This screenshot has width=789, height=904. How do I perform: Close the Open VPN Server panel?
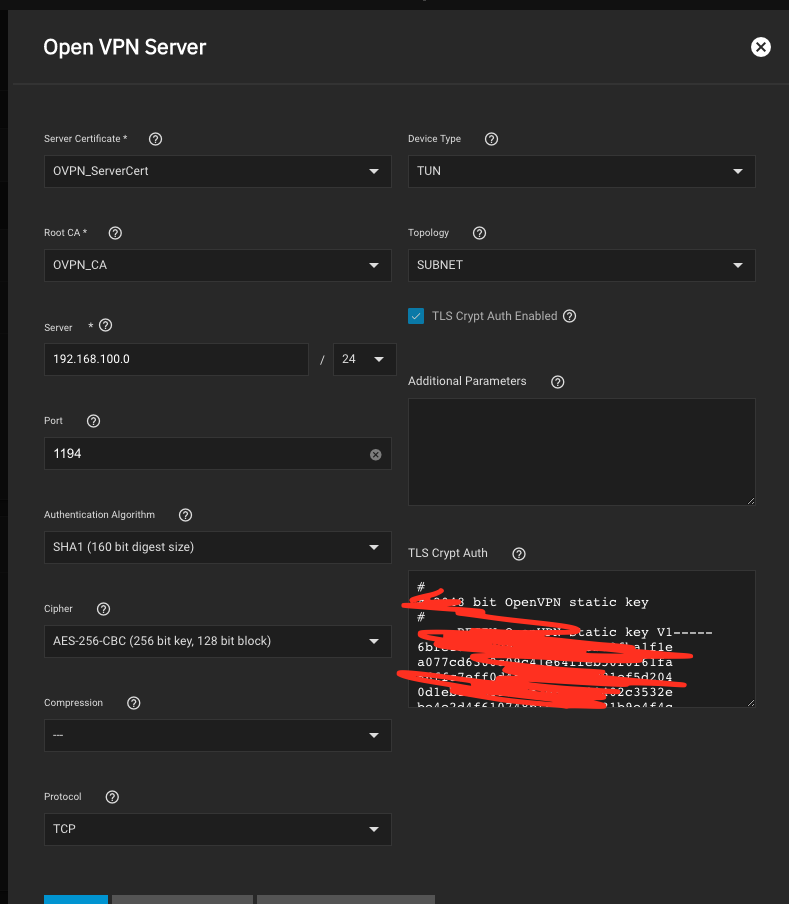pos(761,47)
